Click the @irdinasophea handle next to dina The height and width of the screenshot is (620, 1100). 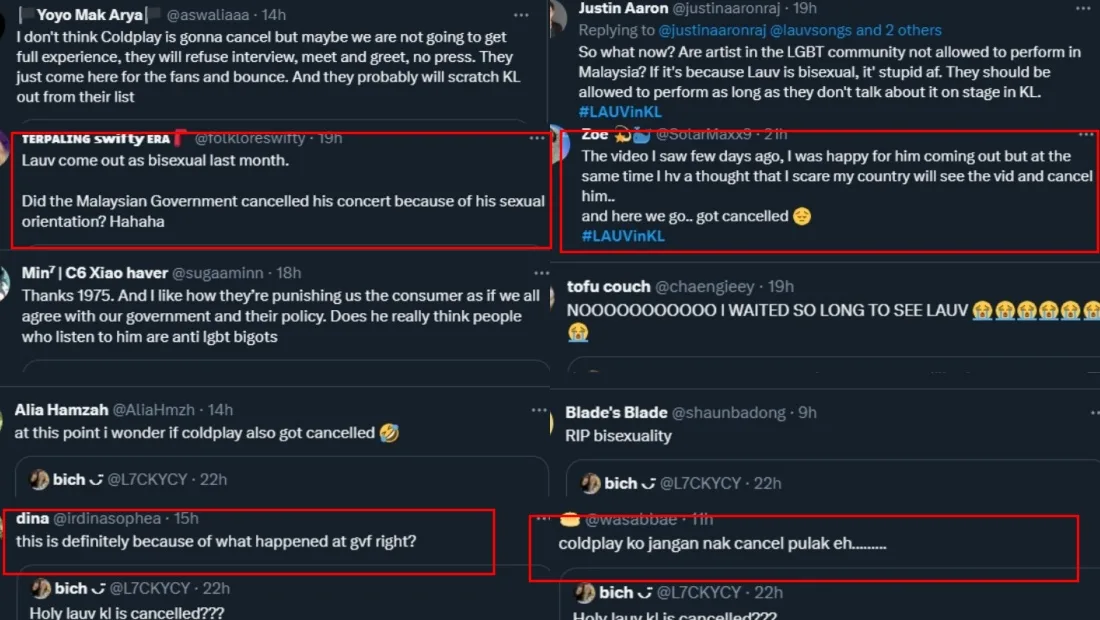point(111,518)
